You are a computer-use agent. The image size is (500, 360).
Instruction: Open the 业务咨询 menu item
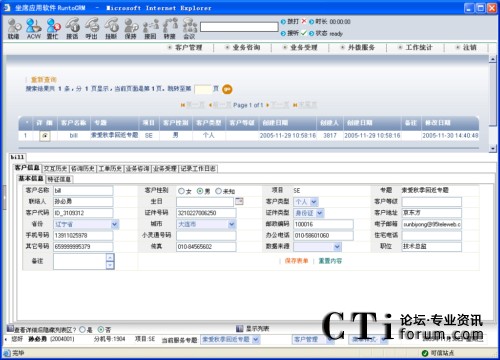click(246, 48)
